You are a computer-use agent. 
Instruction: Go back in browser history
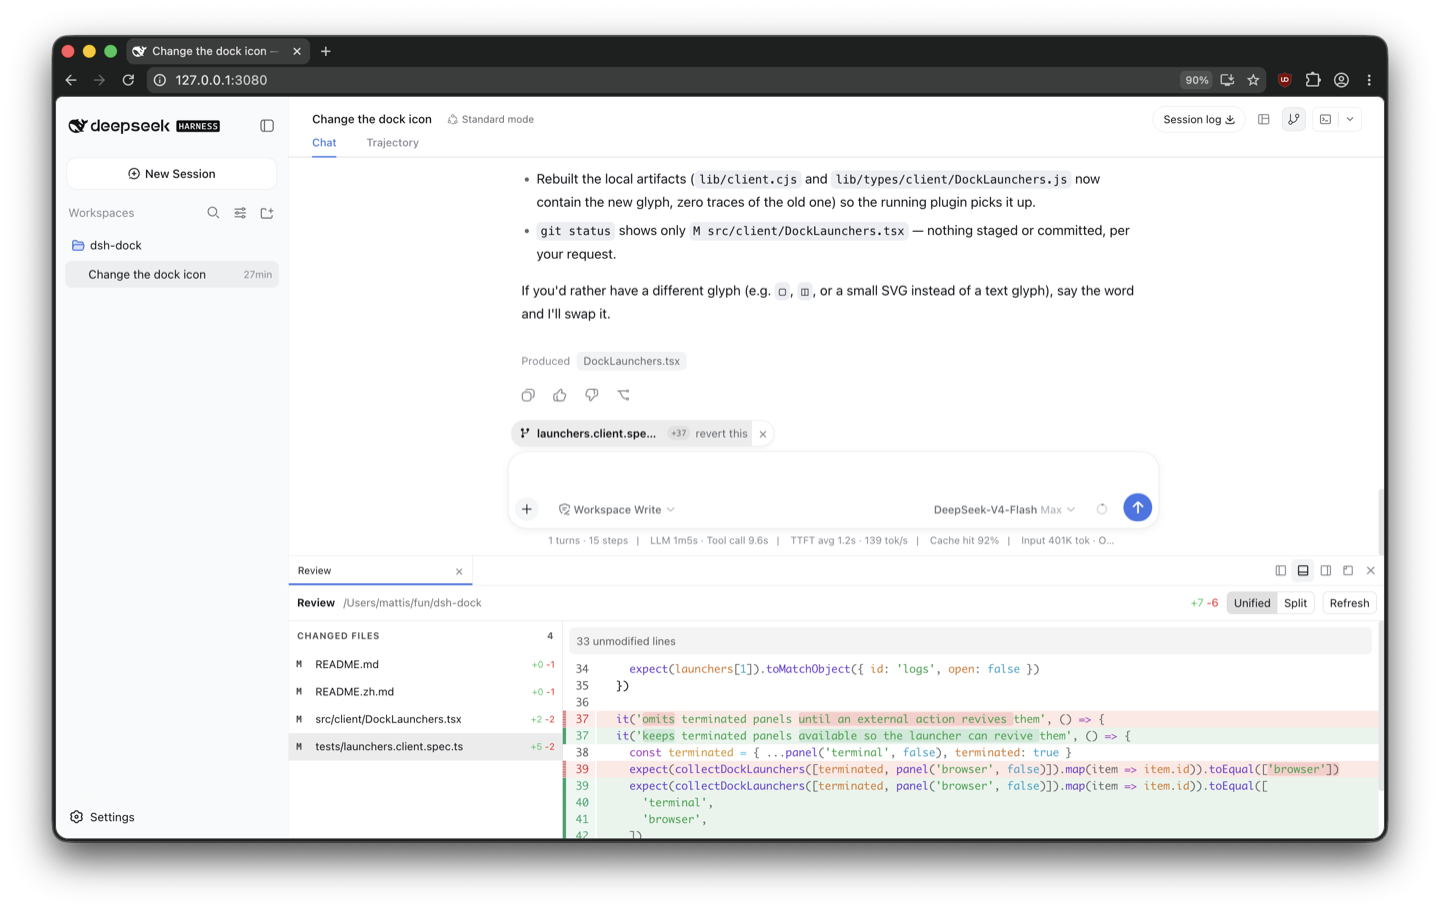(x=71, y=80)
